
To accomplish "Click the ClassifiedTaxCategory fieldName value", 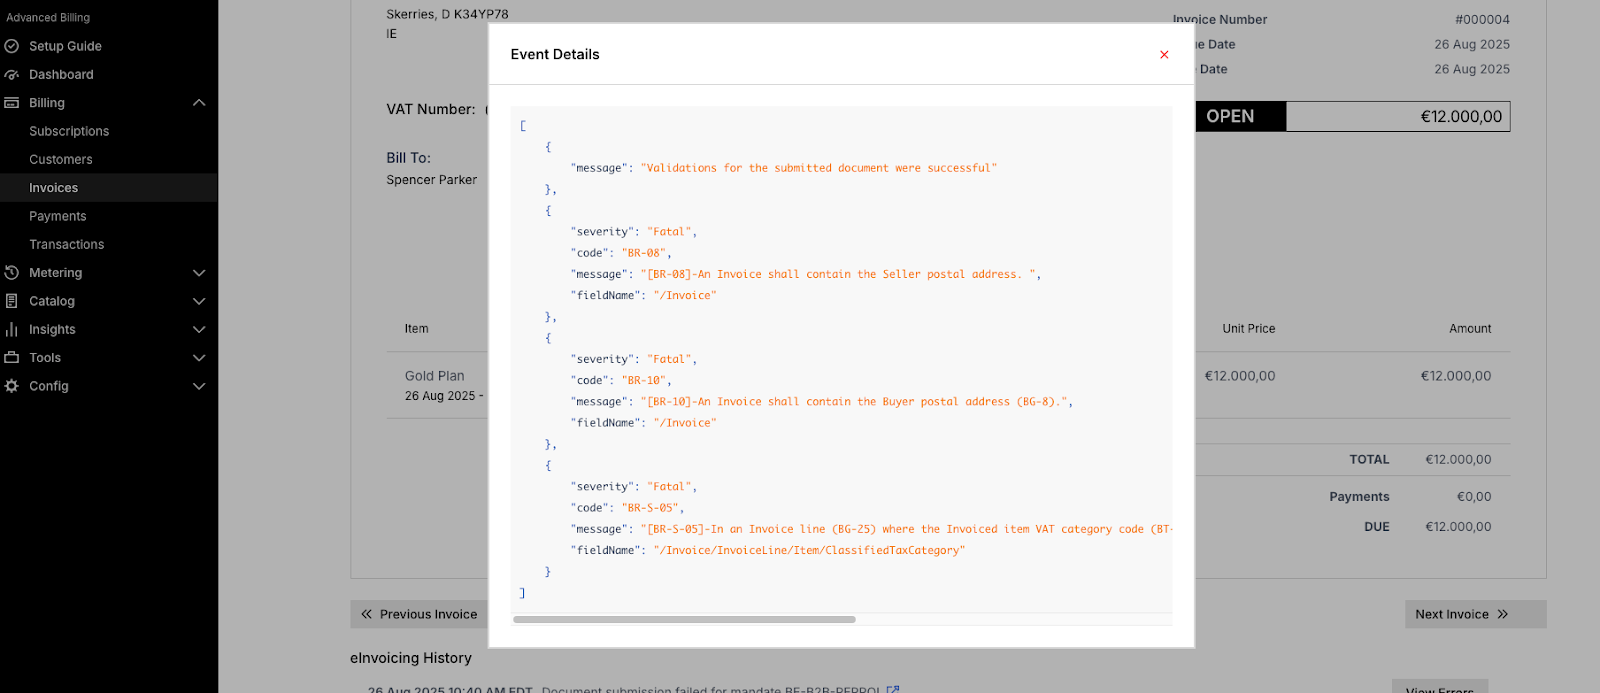I will pyautogui.click(x=809, y=551).
